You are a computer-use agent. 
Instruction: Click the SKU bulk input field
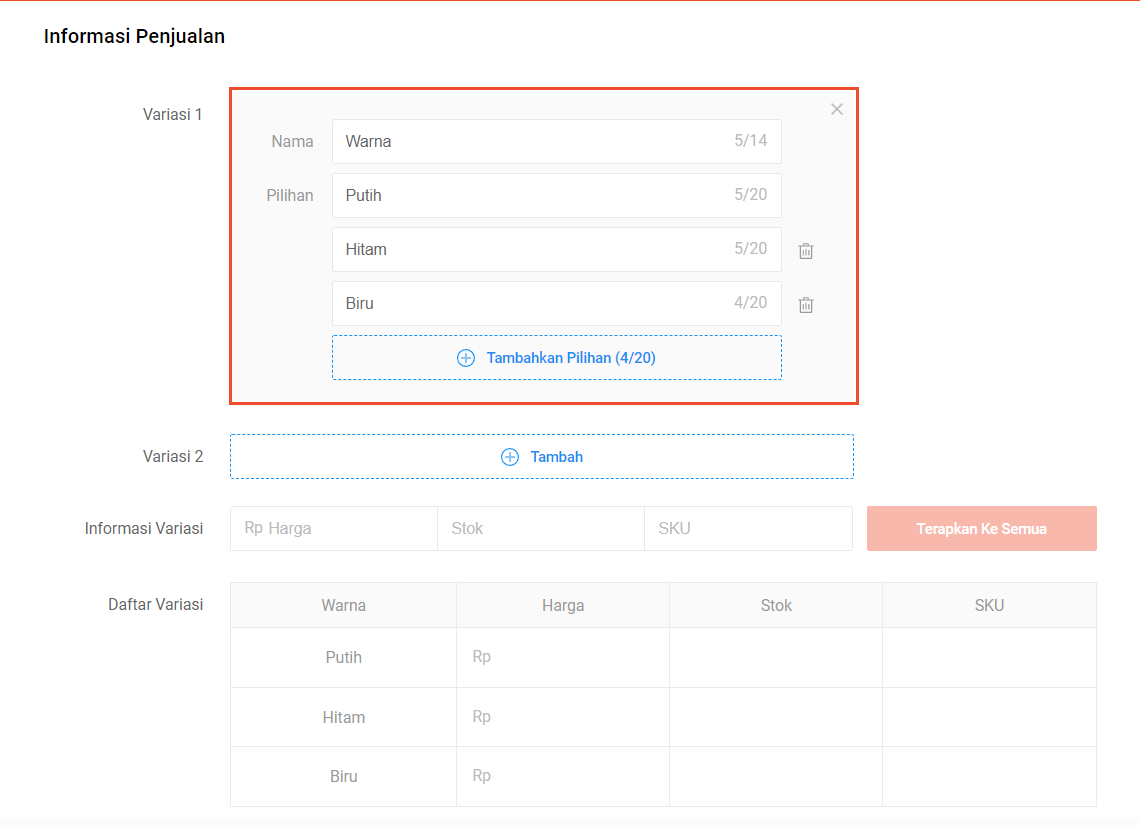(748, 529)
